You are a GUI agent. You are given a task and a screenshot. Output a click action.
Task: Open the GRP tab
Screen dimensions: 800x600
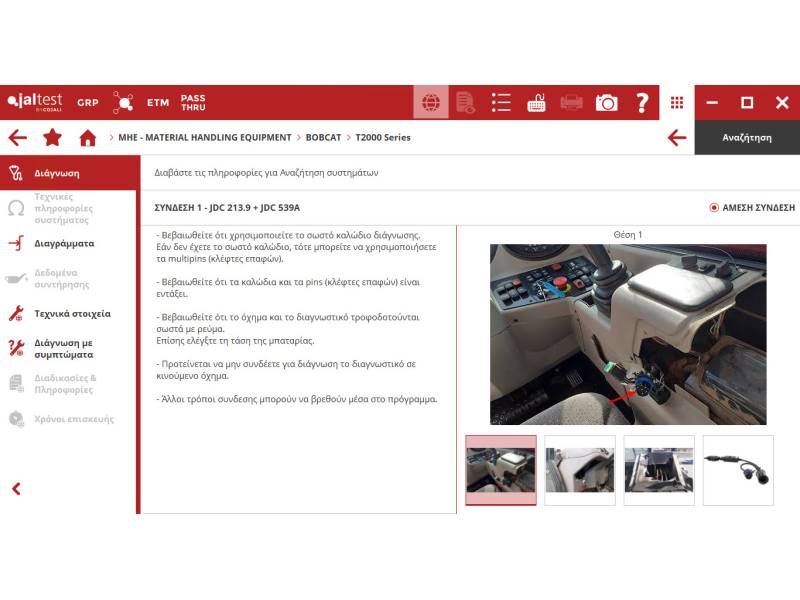point(88,102)
